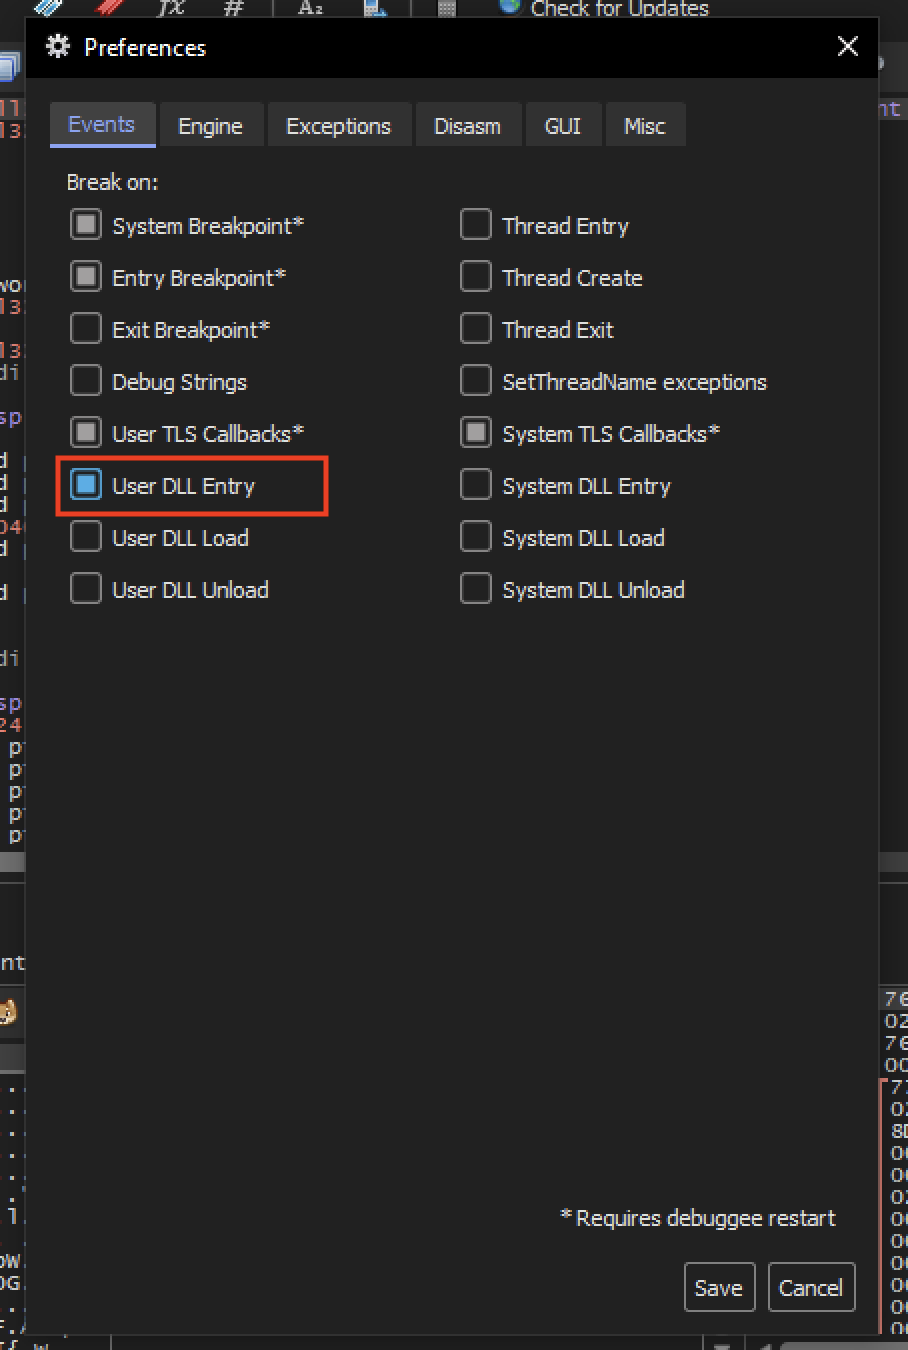This screenshot has height=1350, width=908.
Task: Enable the Thread Create checkbox
Action: (x=476, y=277)
